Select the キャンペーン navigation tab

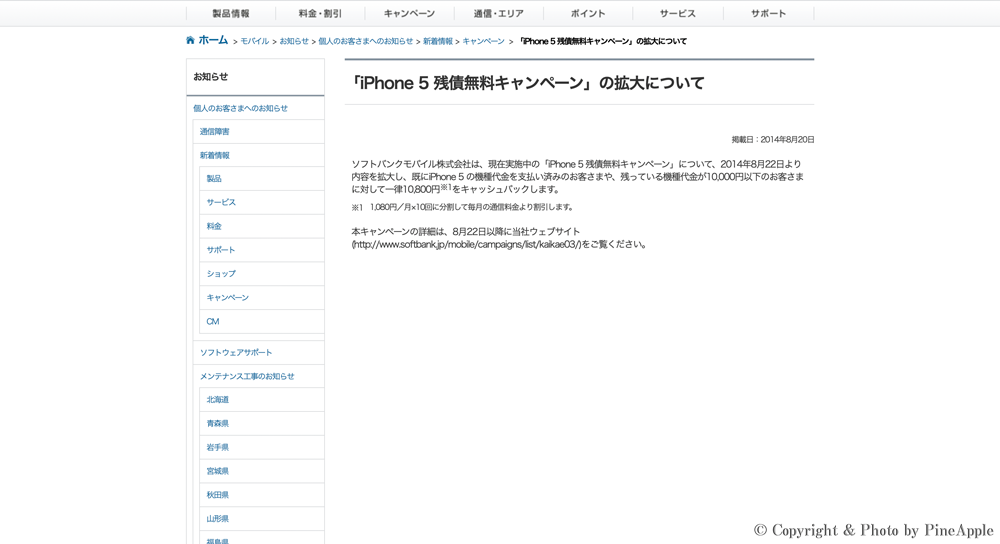point(409,14)
